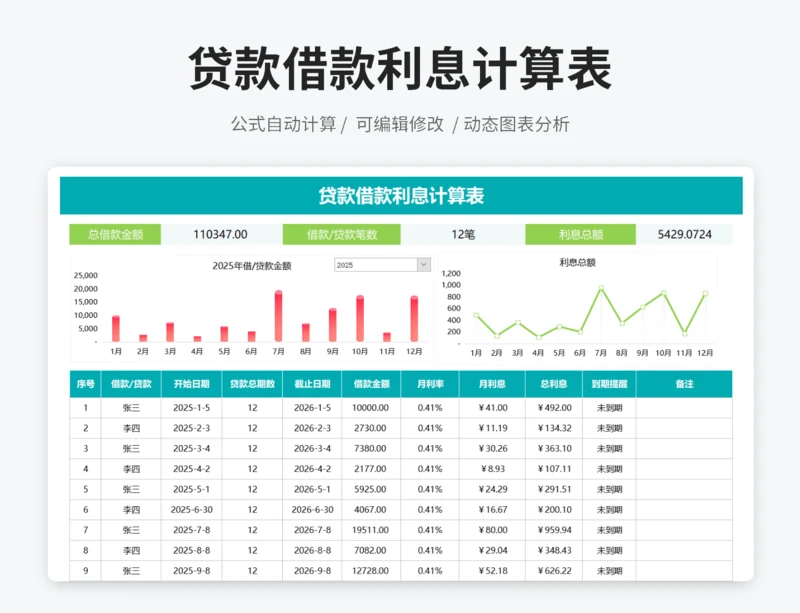Click the amount cell 10000.00
Screen dimensions: 800x613
pos(370,408)
